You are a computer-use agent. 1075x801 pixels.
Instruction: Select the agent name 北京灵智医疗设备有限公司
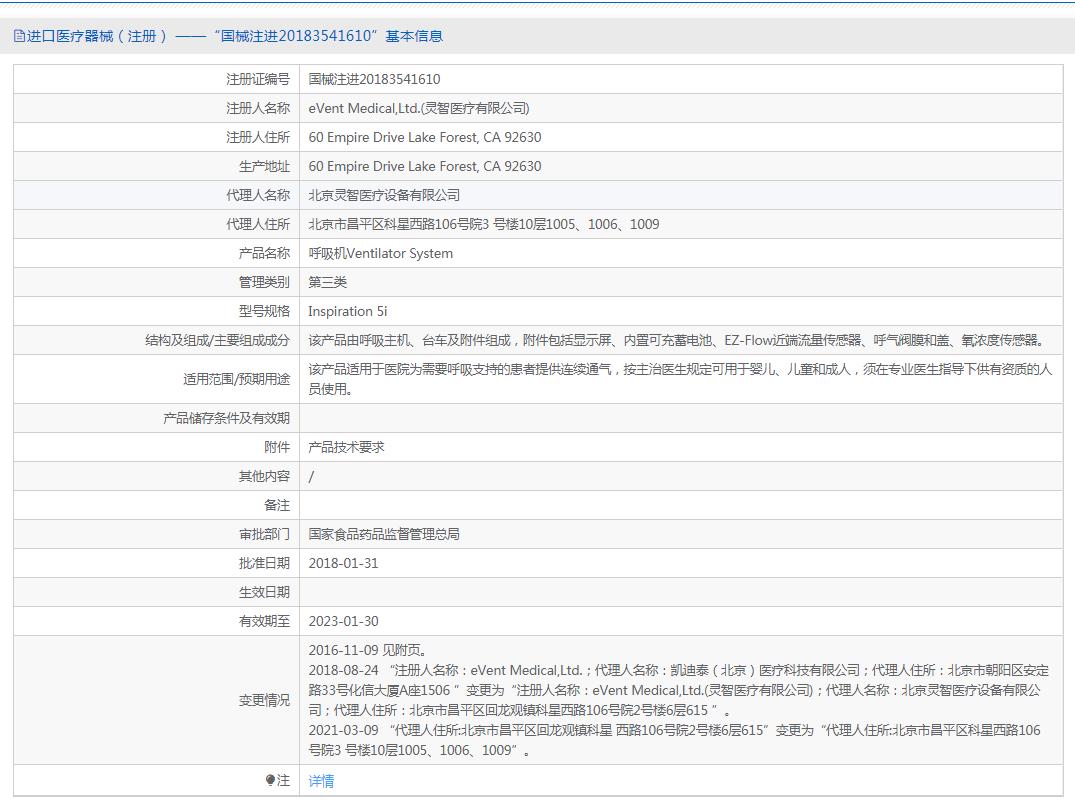(x=384, y=195)
